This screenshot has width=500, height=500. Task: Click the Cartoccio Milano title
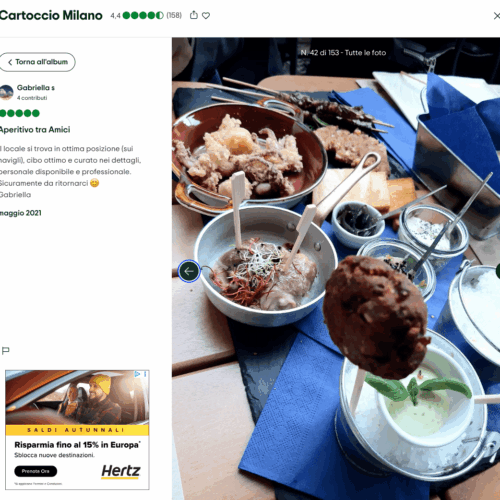tap(51, 15)
